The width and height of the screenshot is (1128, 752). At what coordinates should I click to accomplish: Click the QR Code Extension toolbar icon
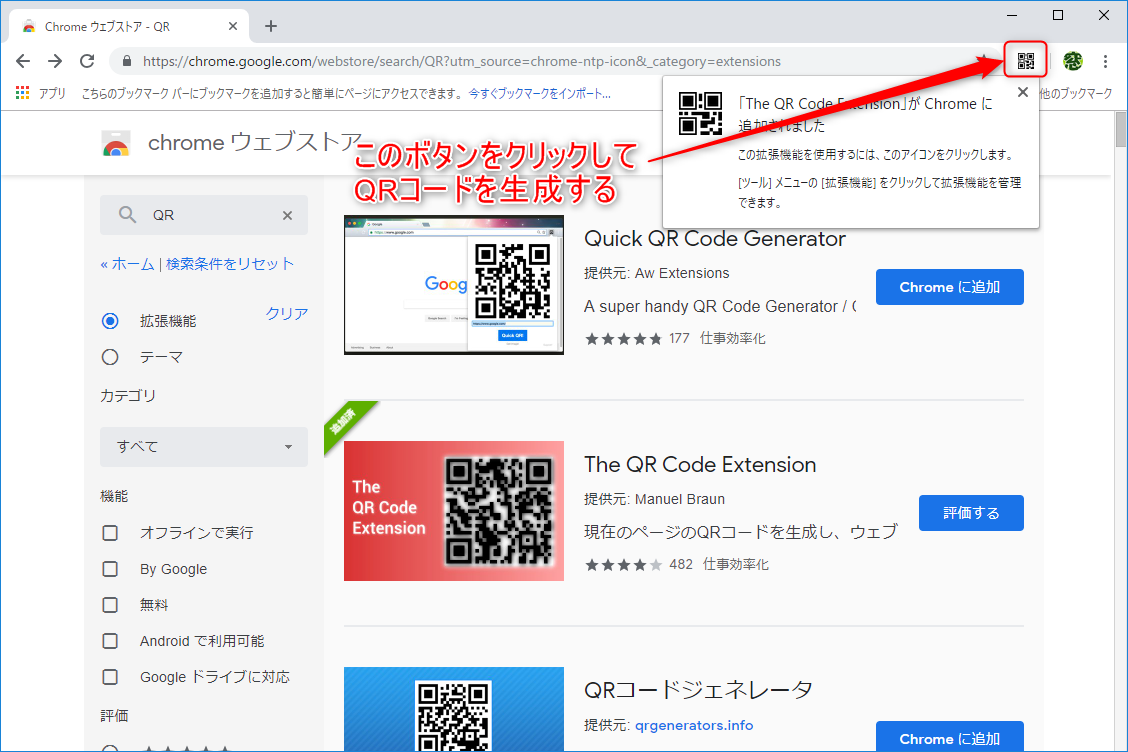1026,61
